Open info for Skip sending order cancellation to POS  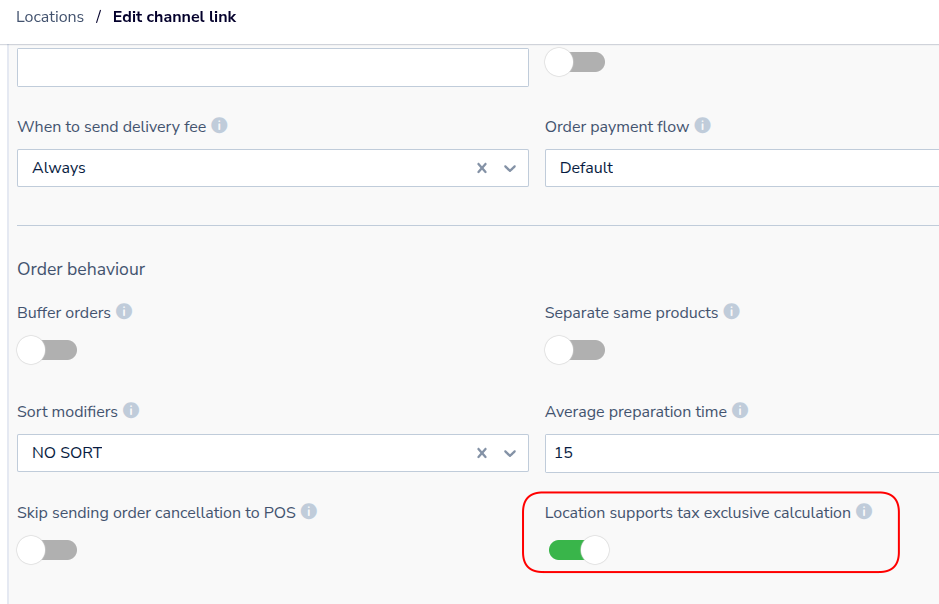click(x=308, y=512)
